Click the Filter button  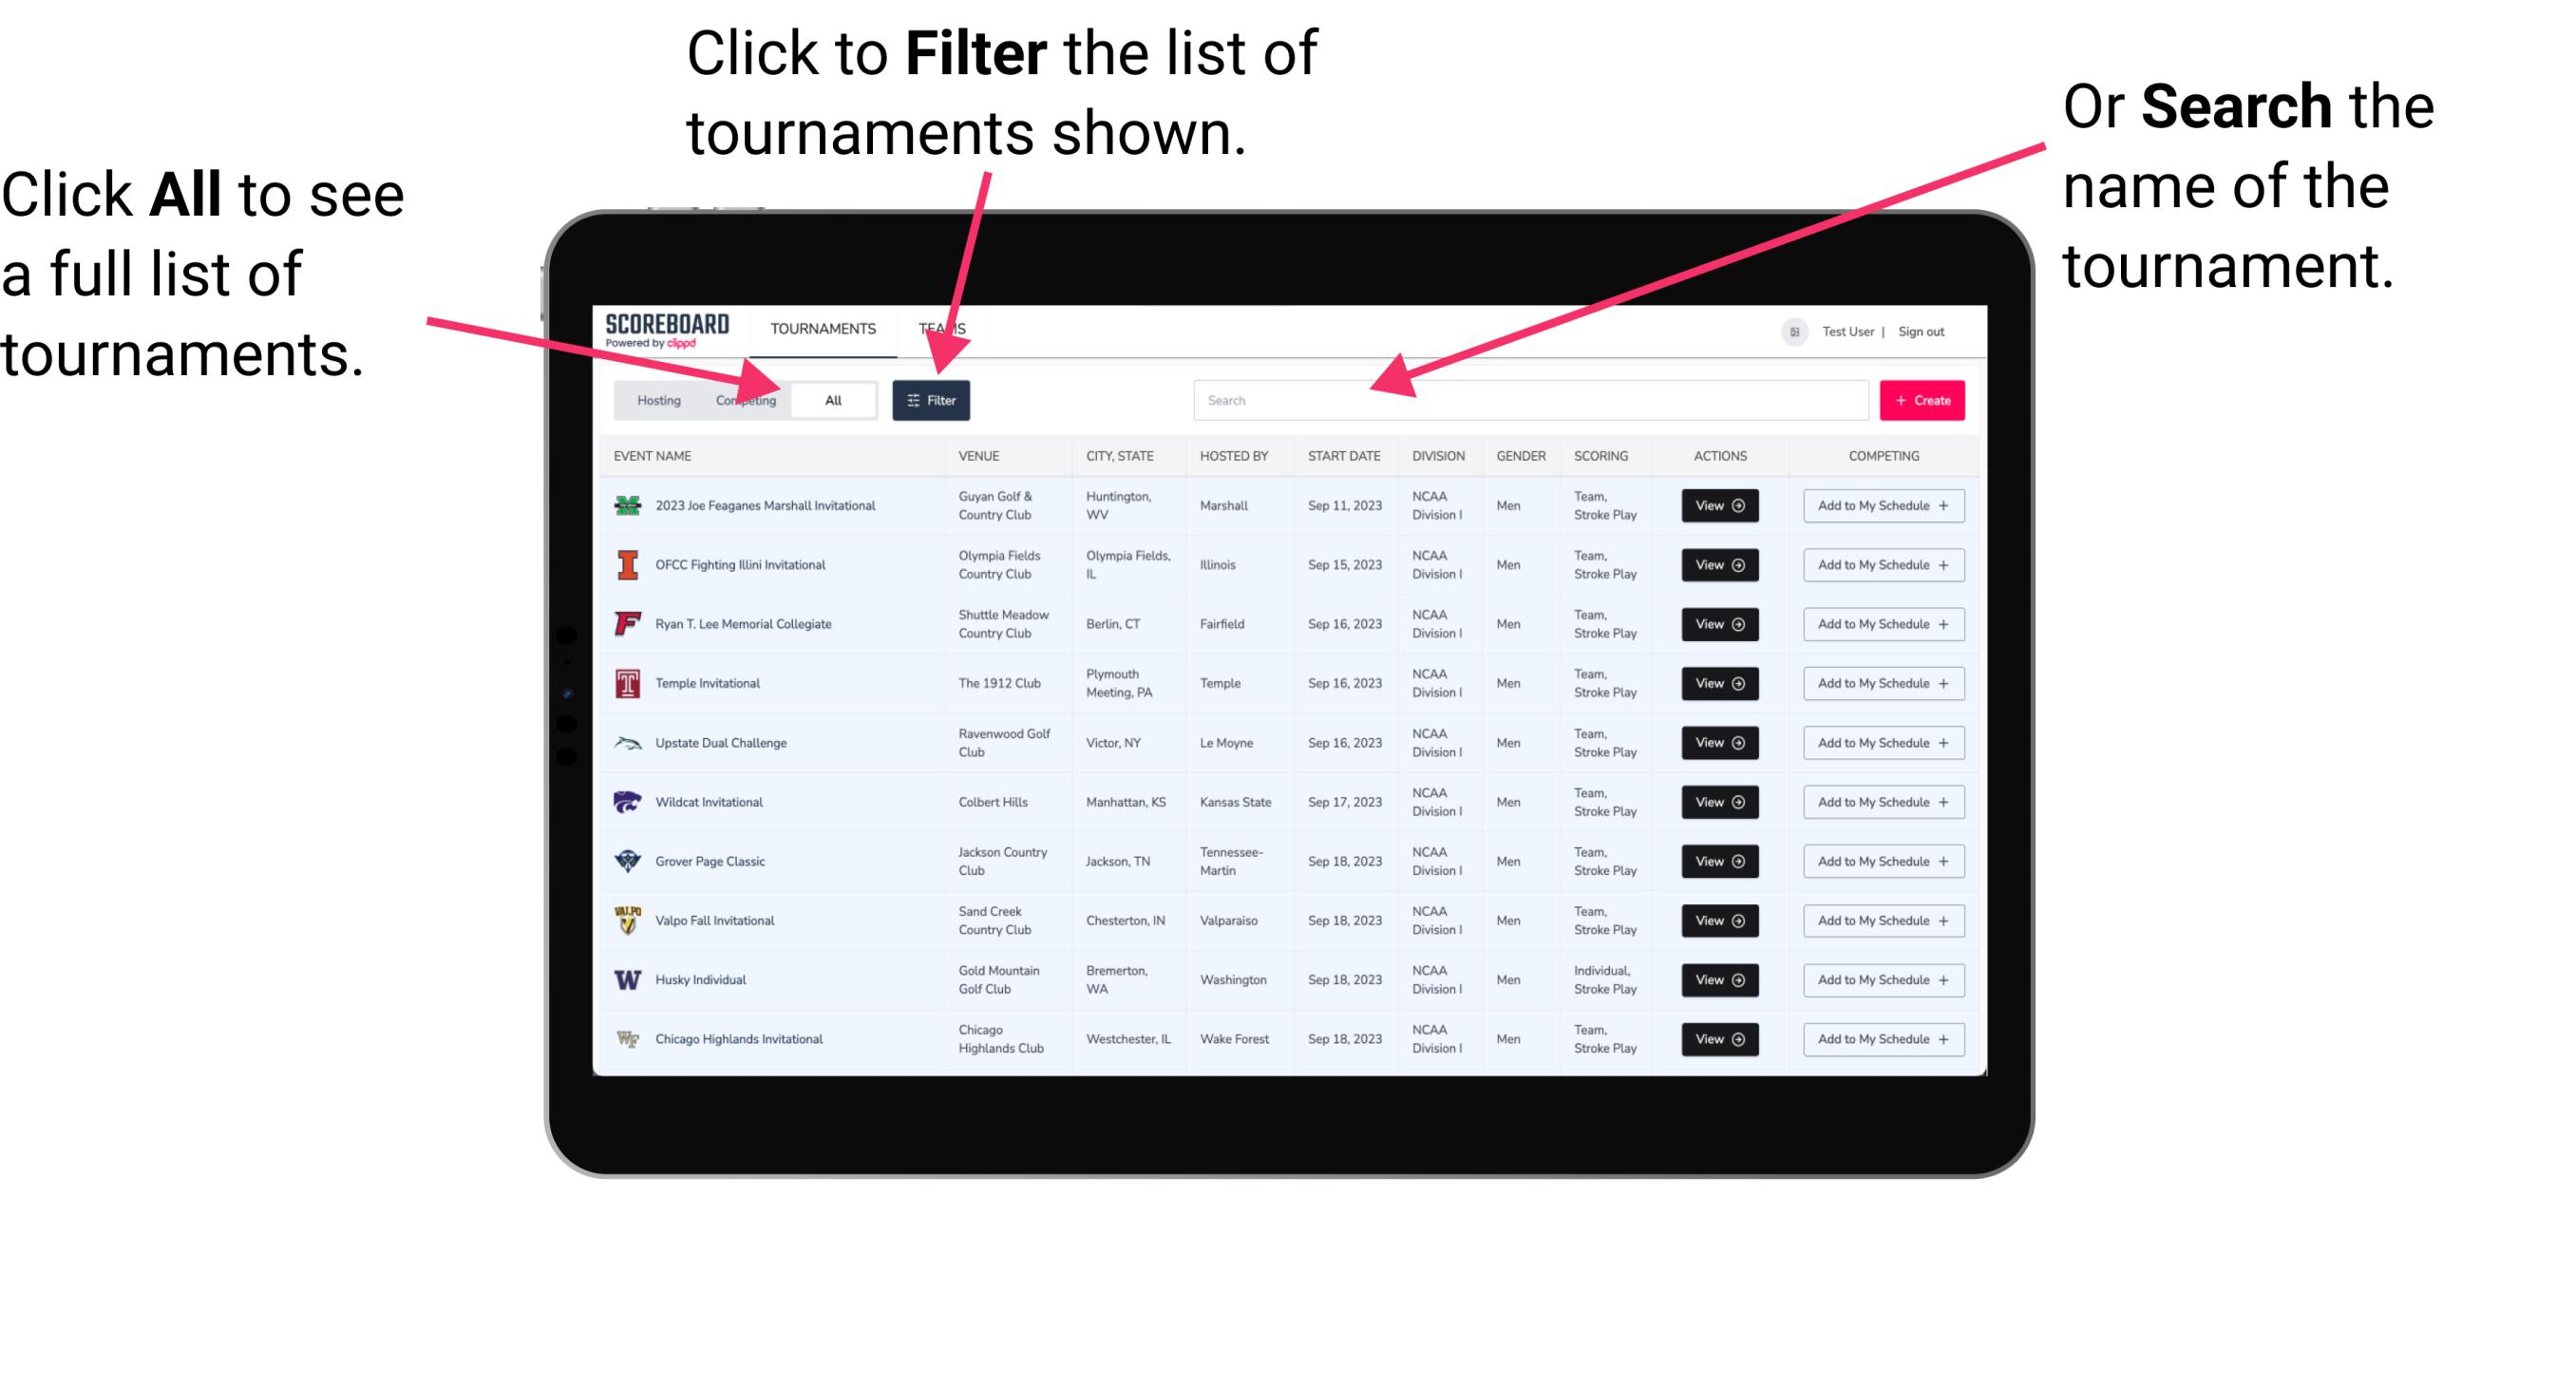point(933,399)
